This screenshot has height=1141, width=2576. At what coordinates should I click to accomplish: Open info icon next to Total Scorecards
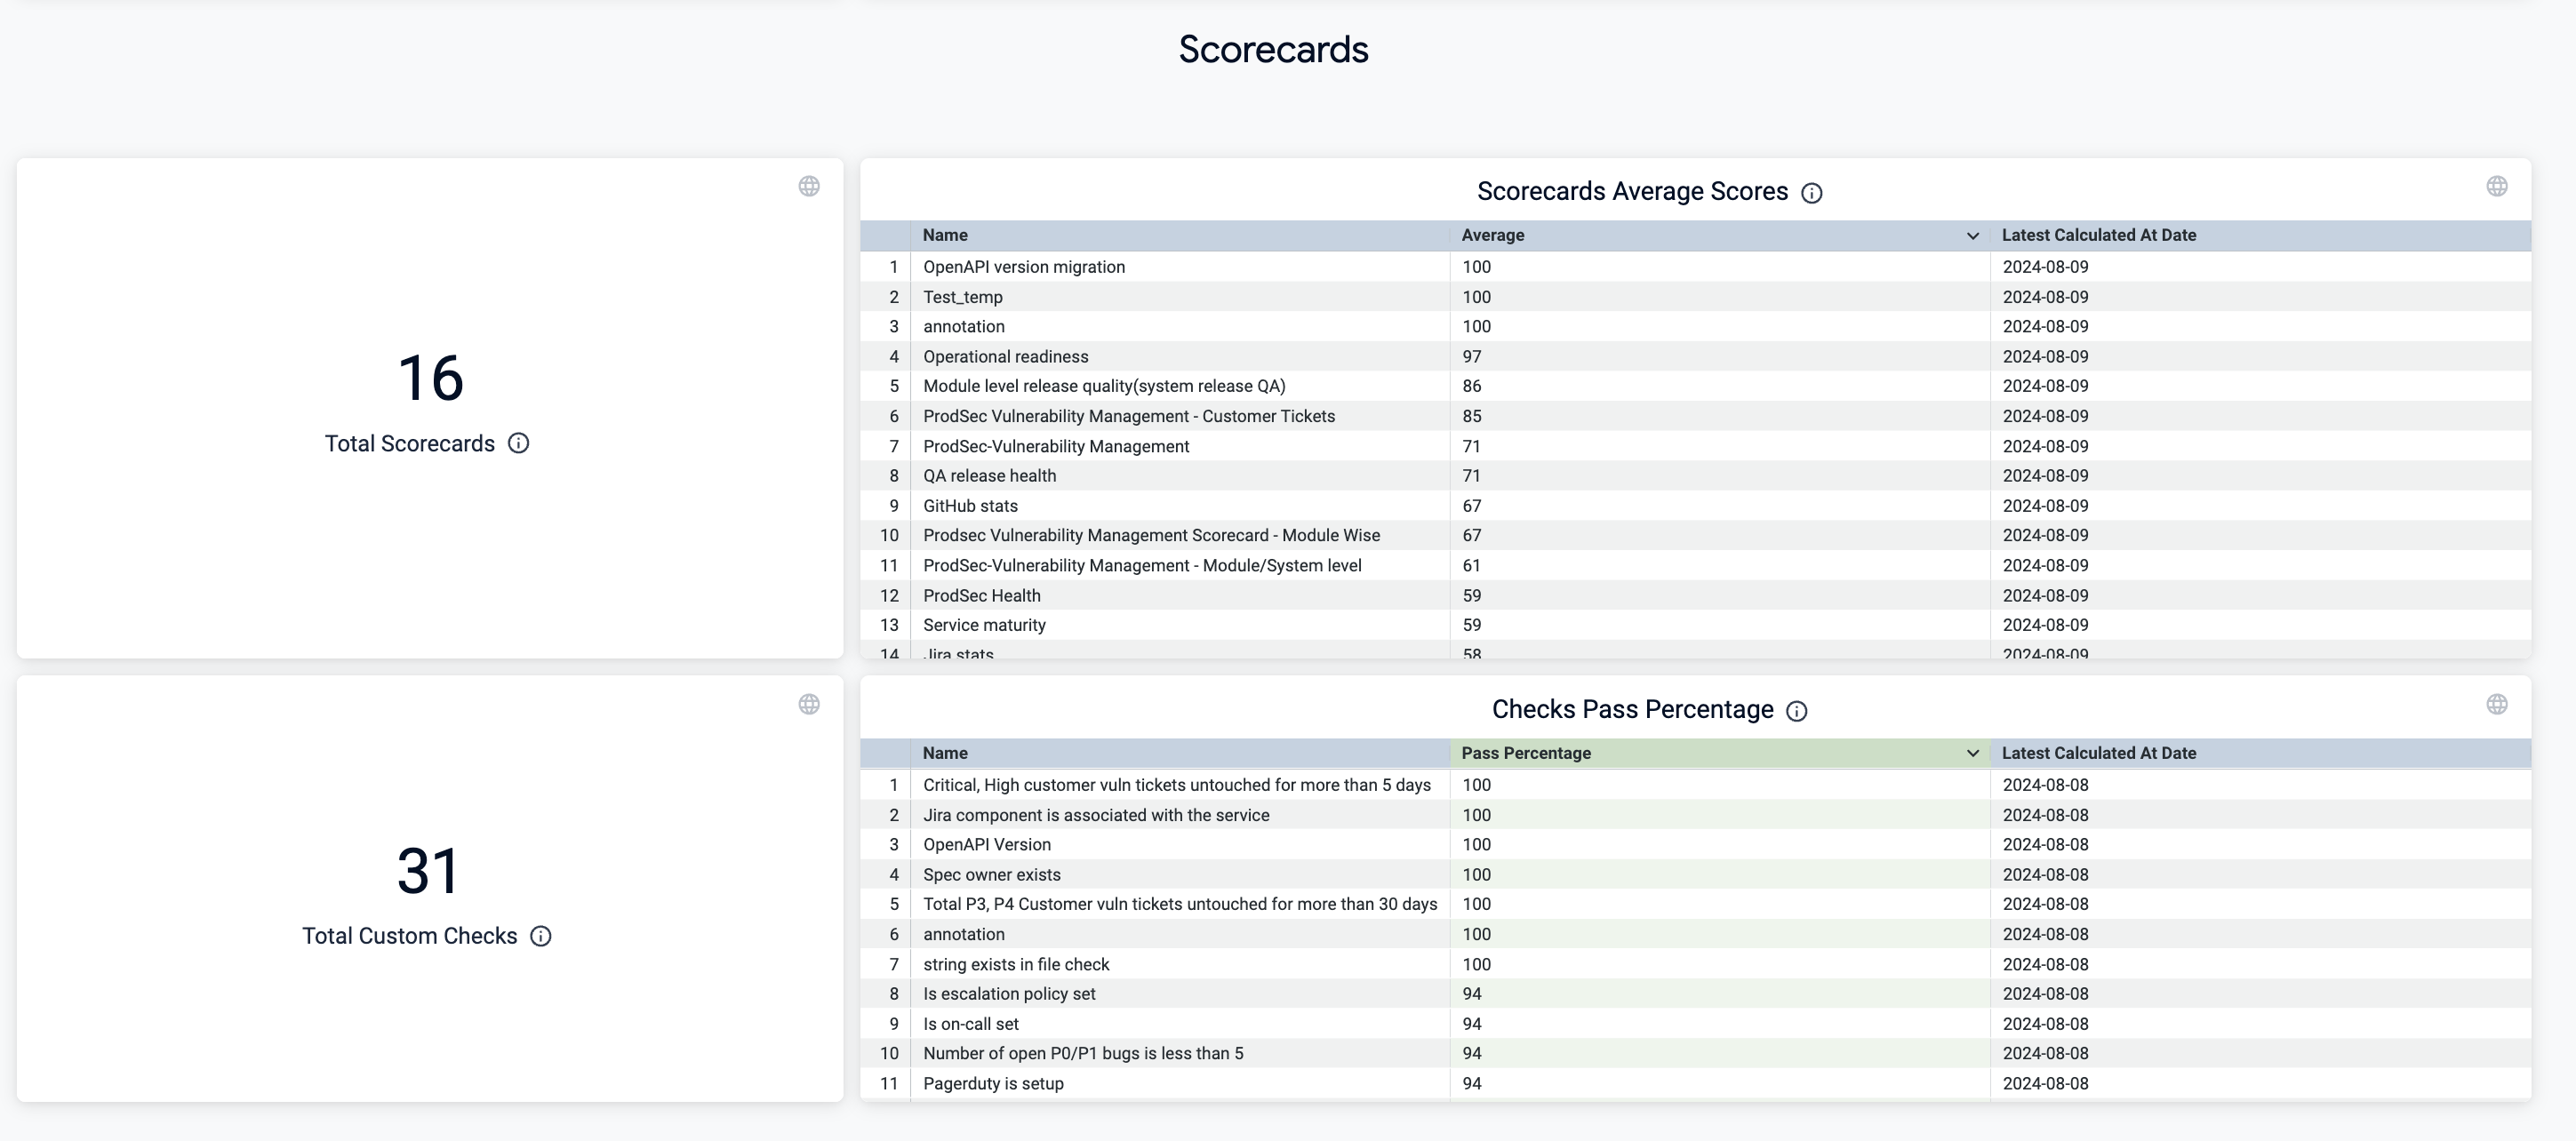tap(518, 443)
